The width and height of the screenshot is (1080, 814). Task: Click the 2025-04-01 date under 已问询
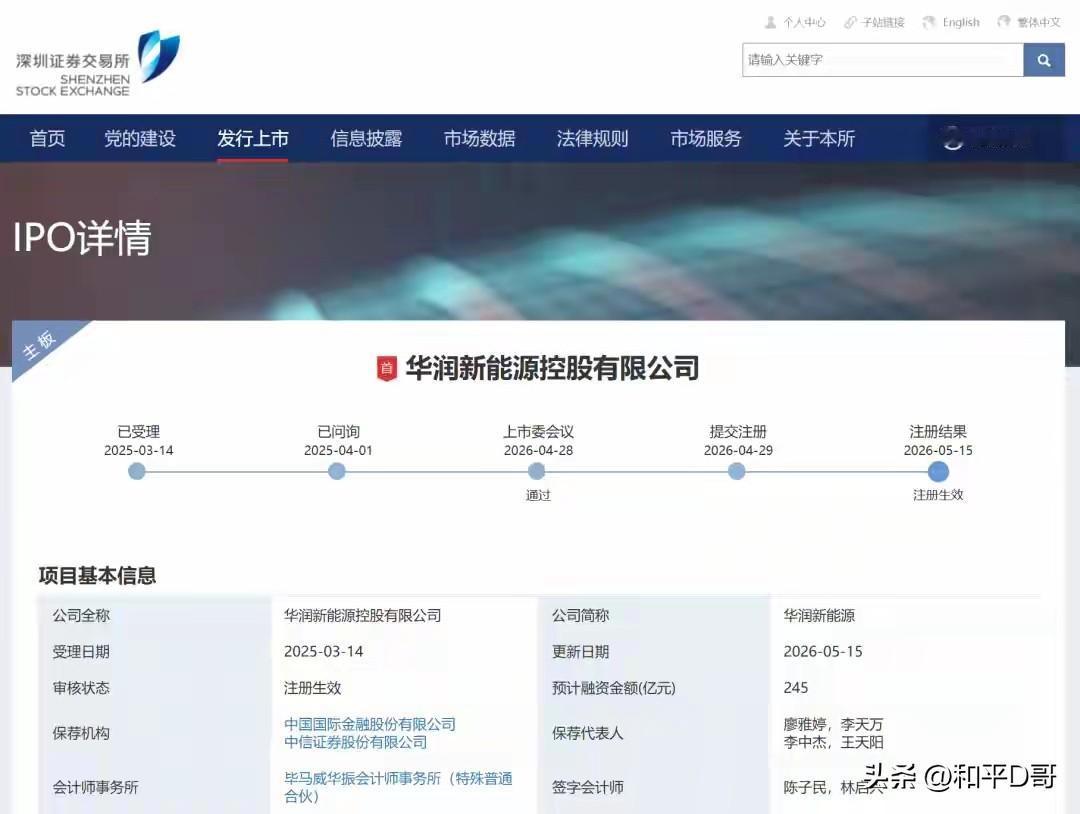pos(338,450)
